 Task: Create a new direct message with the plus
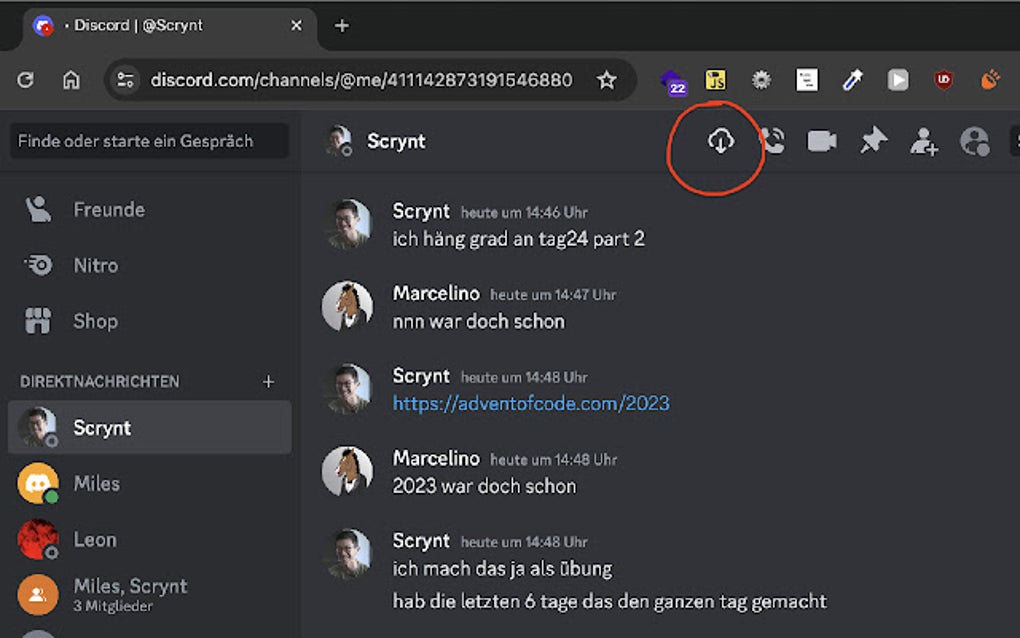click(x=269, y=381)
